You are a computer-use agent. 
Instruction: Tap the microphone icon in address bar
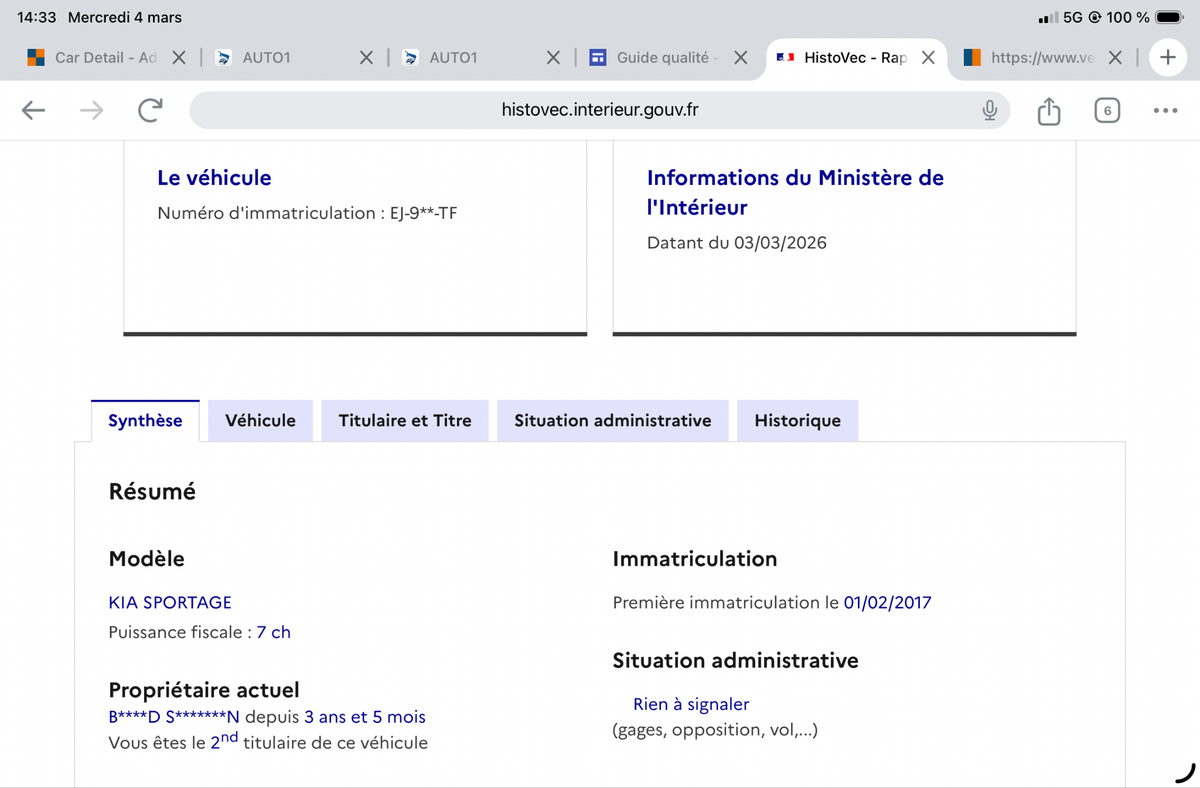[989, 110]
